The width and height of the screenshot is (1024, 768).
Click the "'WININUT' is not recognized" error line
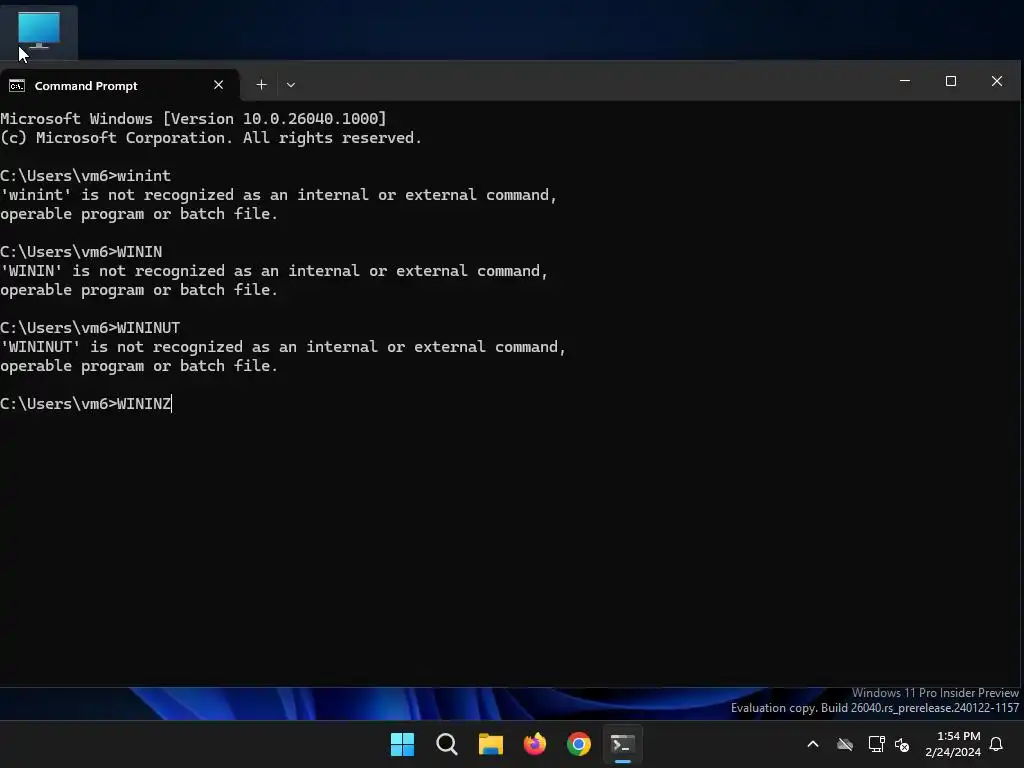pos(283,347)
